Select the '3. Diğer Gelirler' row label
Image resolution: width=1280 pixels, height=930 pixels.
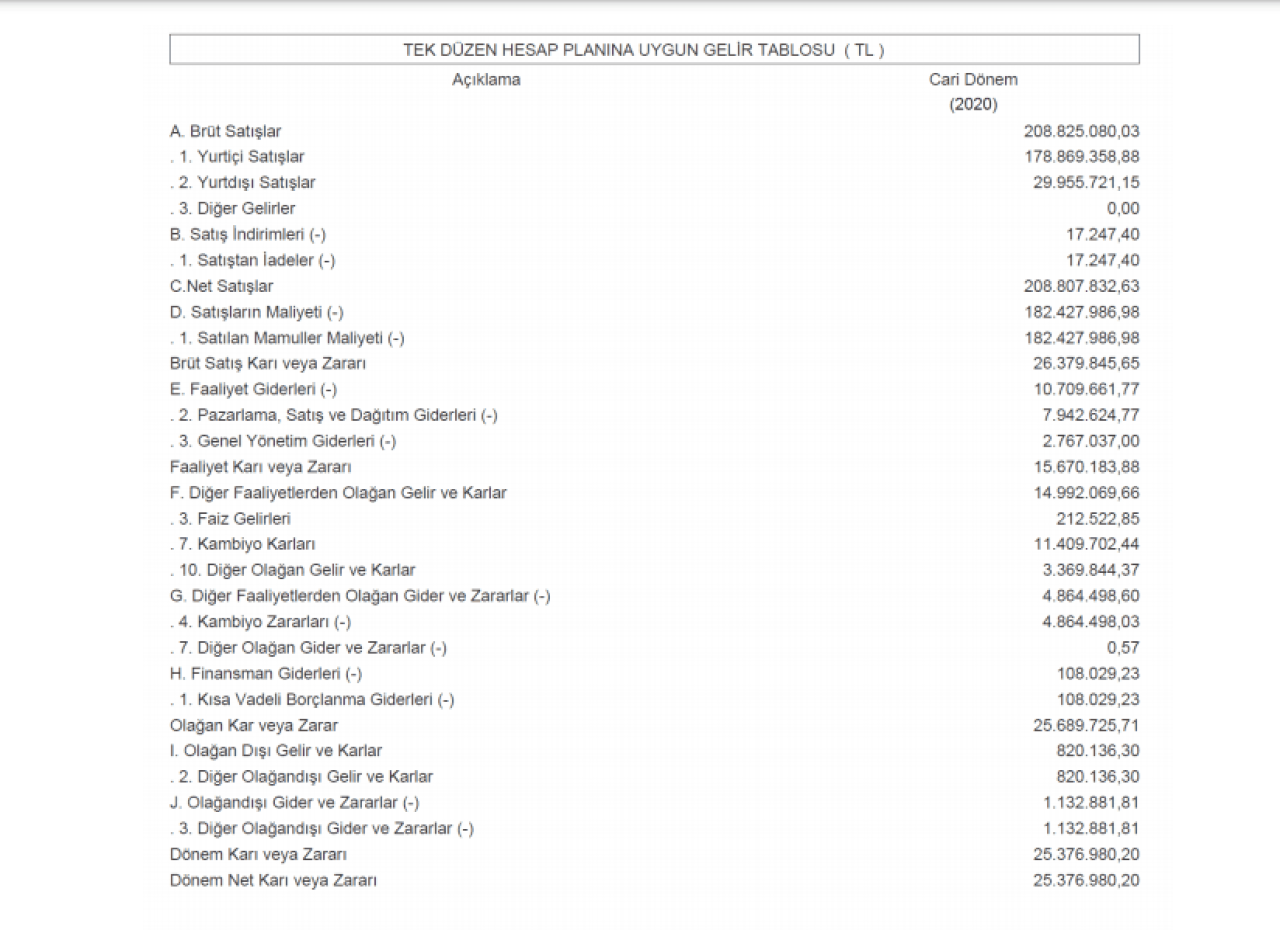pyautogui.click(x=233, y=209)
